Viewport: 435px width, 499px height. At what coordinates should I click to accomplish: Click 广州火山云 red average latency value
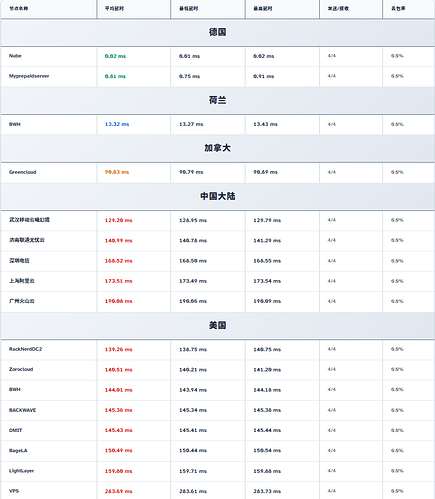click(x=119, y=301)
